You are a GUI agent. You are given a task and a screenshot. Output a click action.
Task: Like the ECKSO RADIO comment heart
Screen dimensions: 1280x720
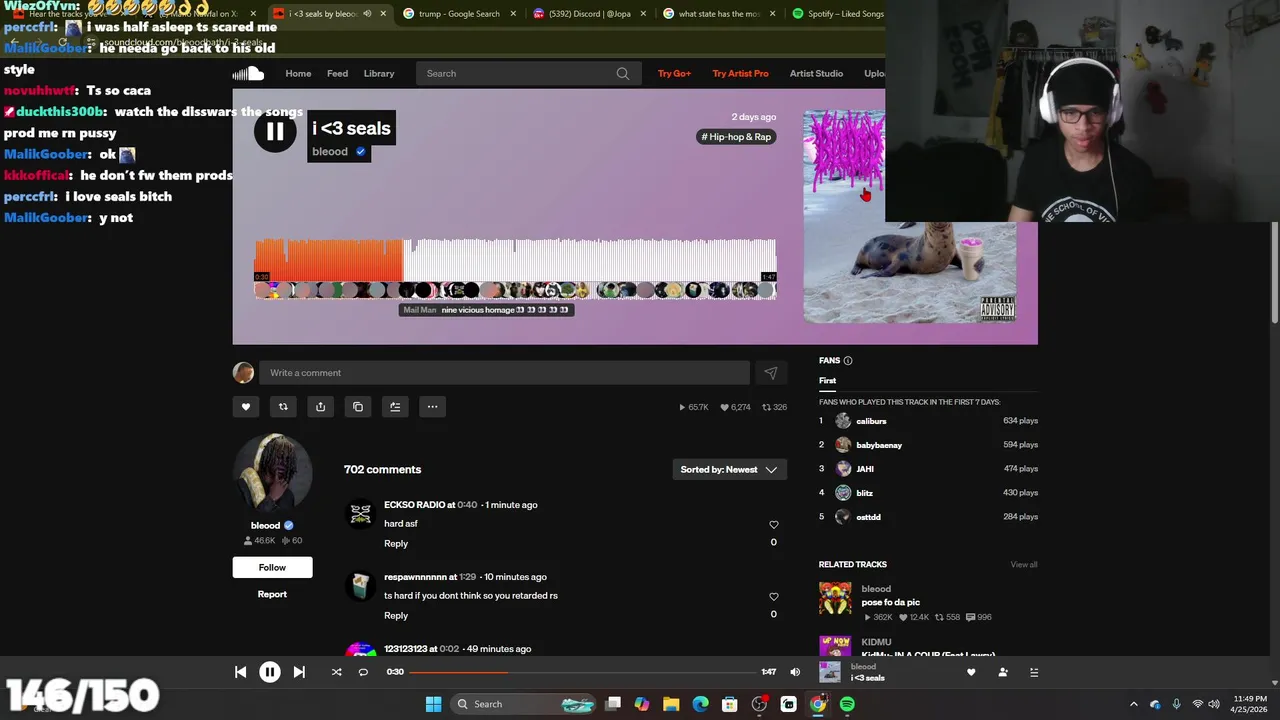click(773, 525)
